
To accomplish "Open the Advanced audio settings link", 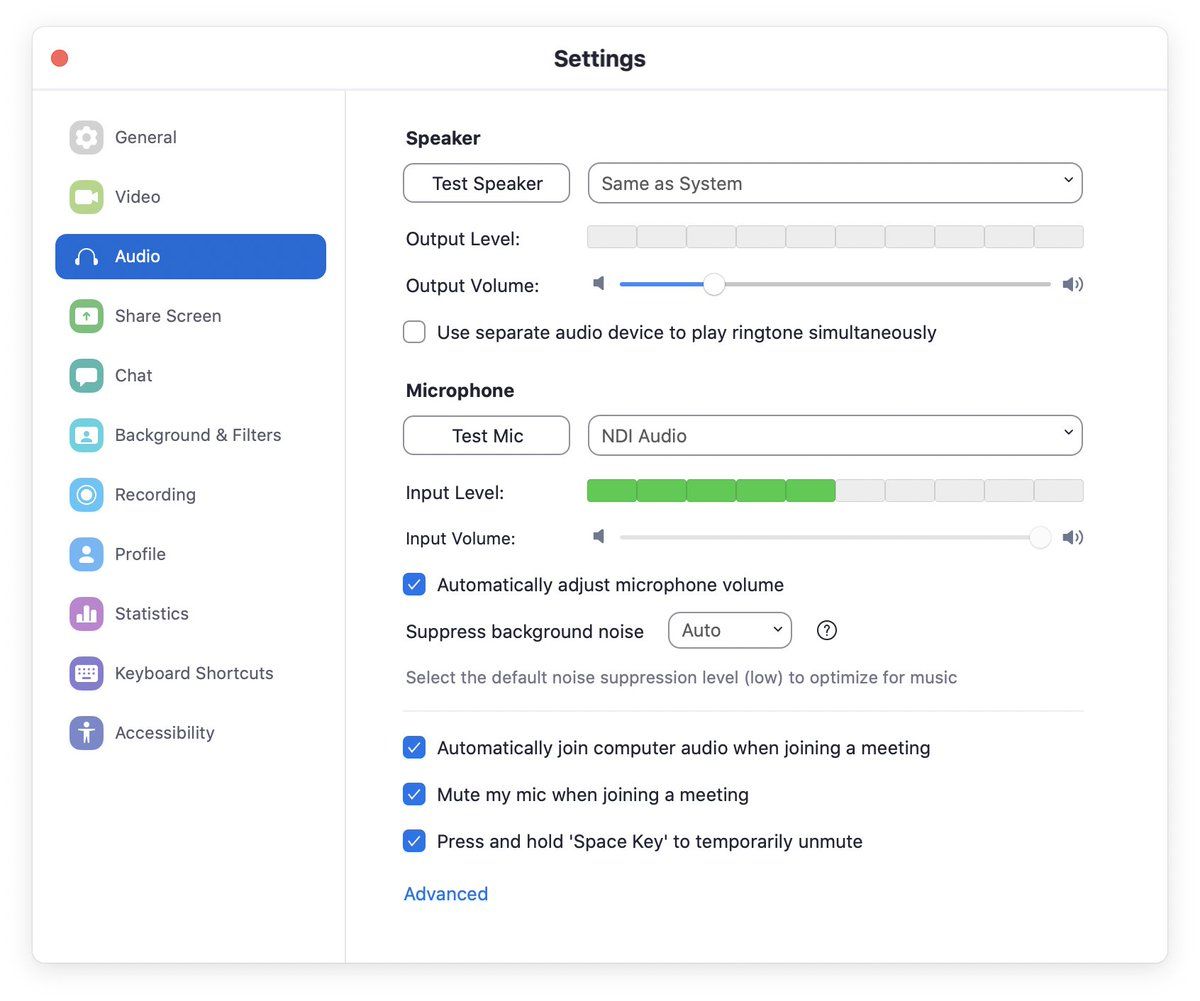I will point(446,894).
